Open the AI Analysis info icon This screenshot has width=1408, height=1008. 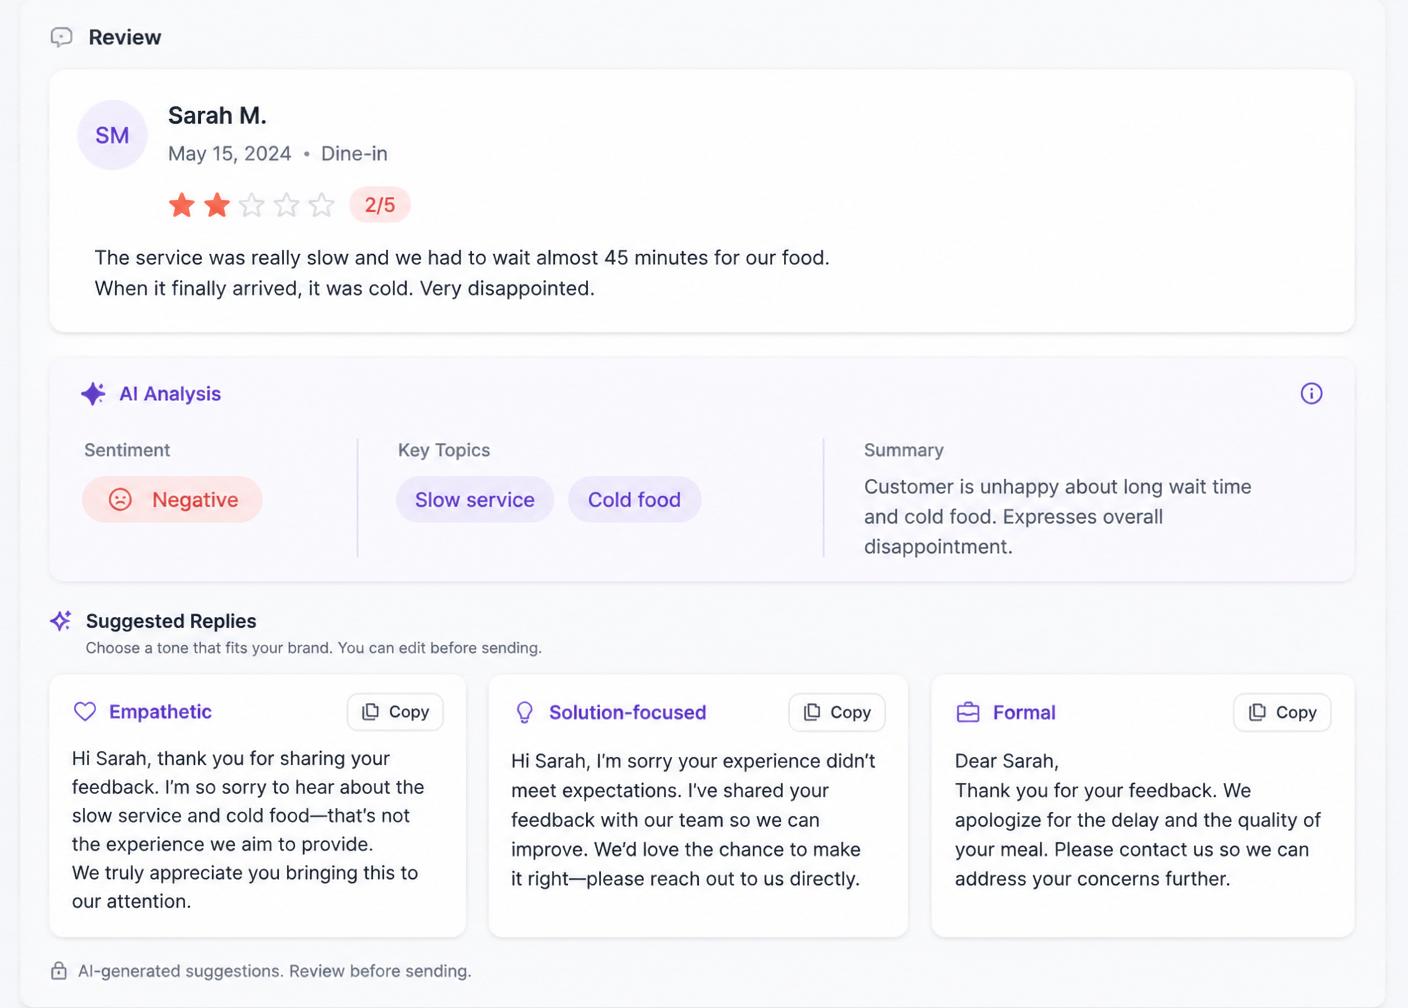[x=1311, y=393]
